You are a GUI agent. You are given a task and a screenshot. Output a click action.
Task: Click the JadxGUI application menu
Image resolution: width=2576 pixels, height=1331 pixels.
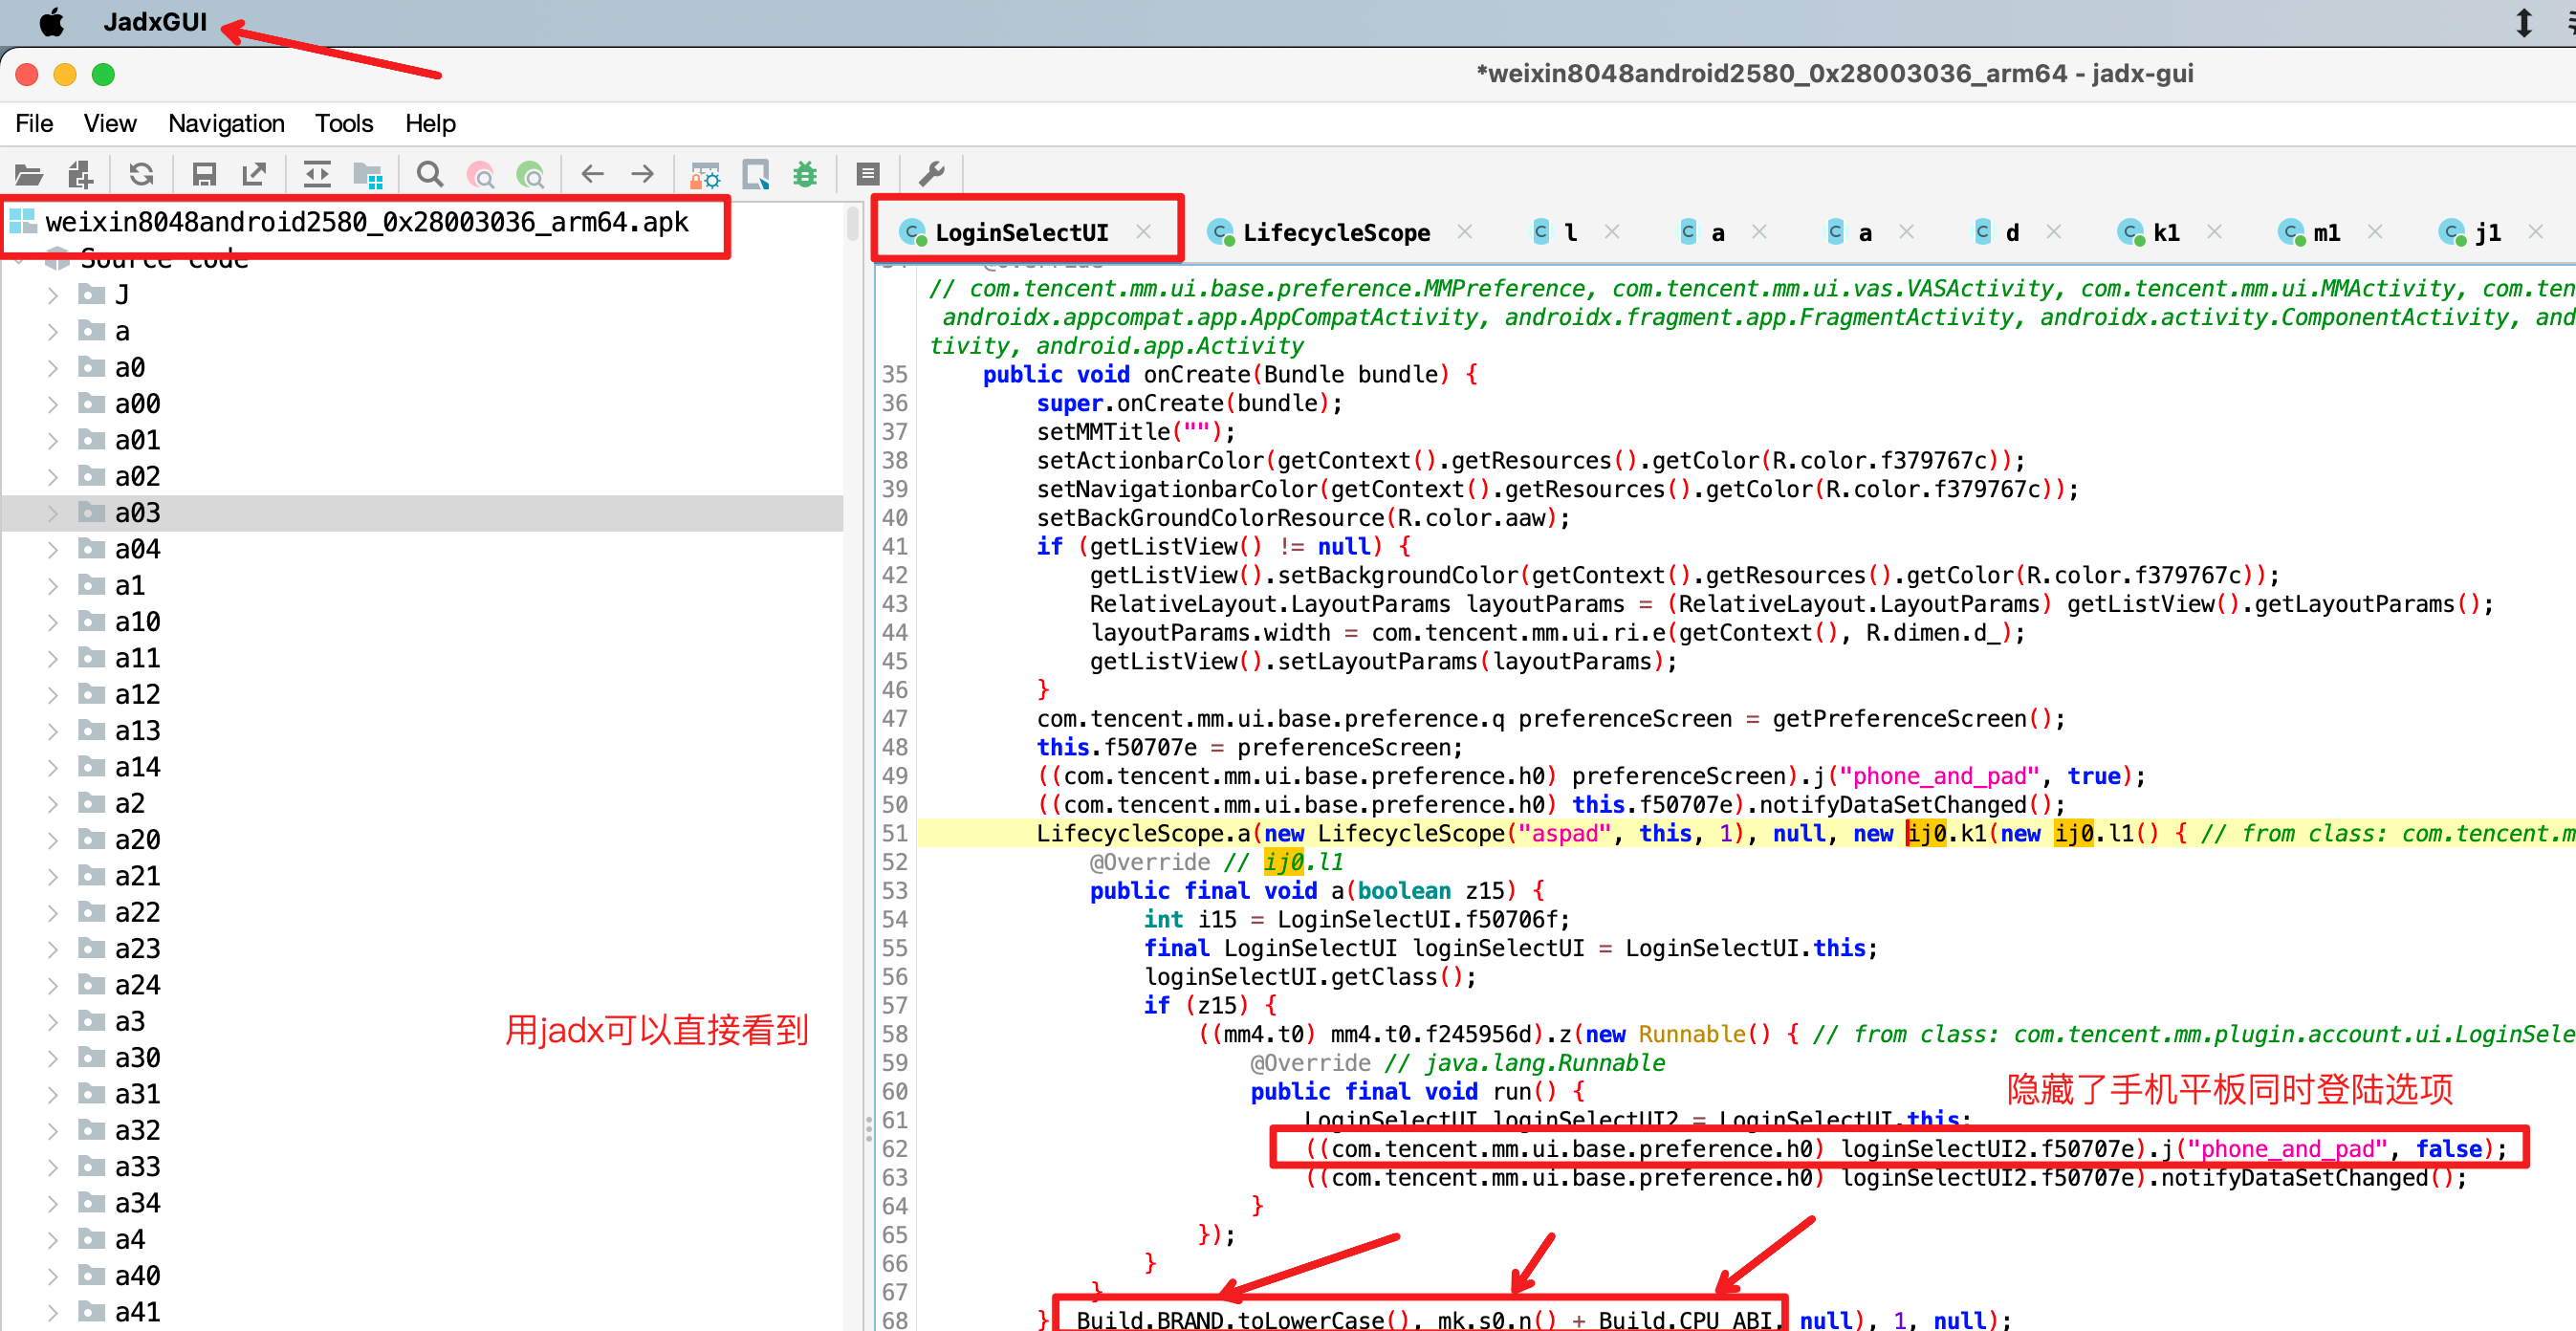tap(155, 22)
